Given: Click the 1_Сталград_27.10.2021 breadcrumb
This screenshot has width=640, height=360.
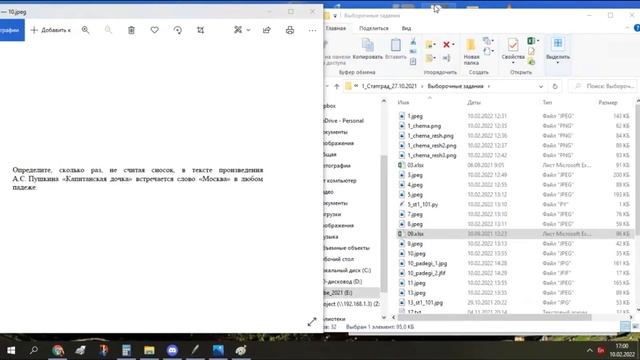Looking at the screenshot, I should click(389, 86).
